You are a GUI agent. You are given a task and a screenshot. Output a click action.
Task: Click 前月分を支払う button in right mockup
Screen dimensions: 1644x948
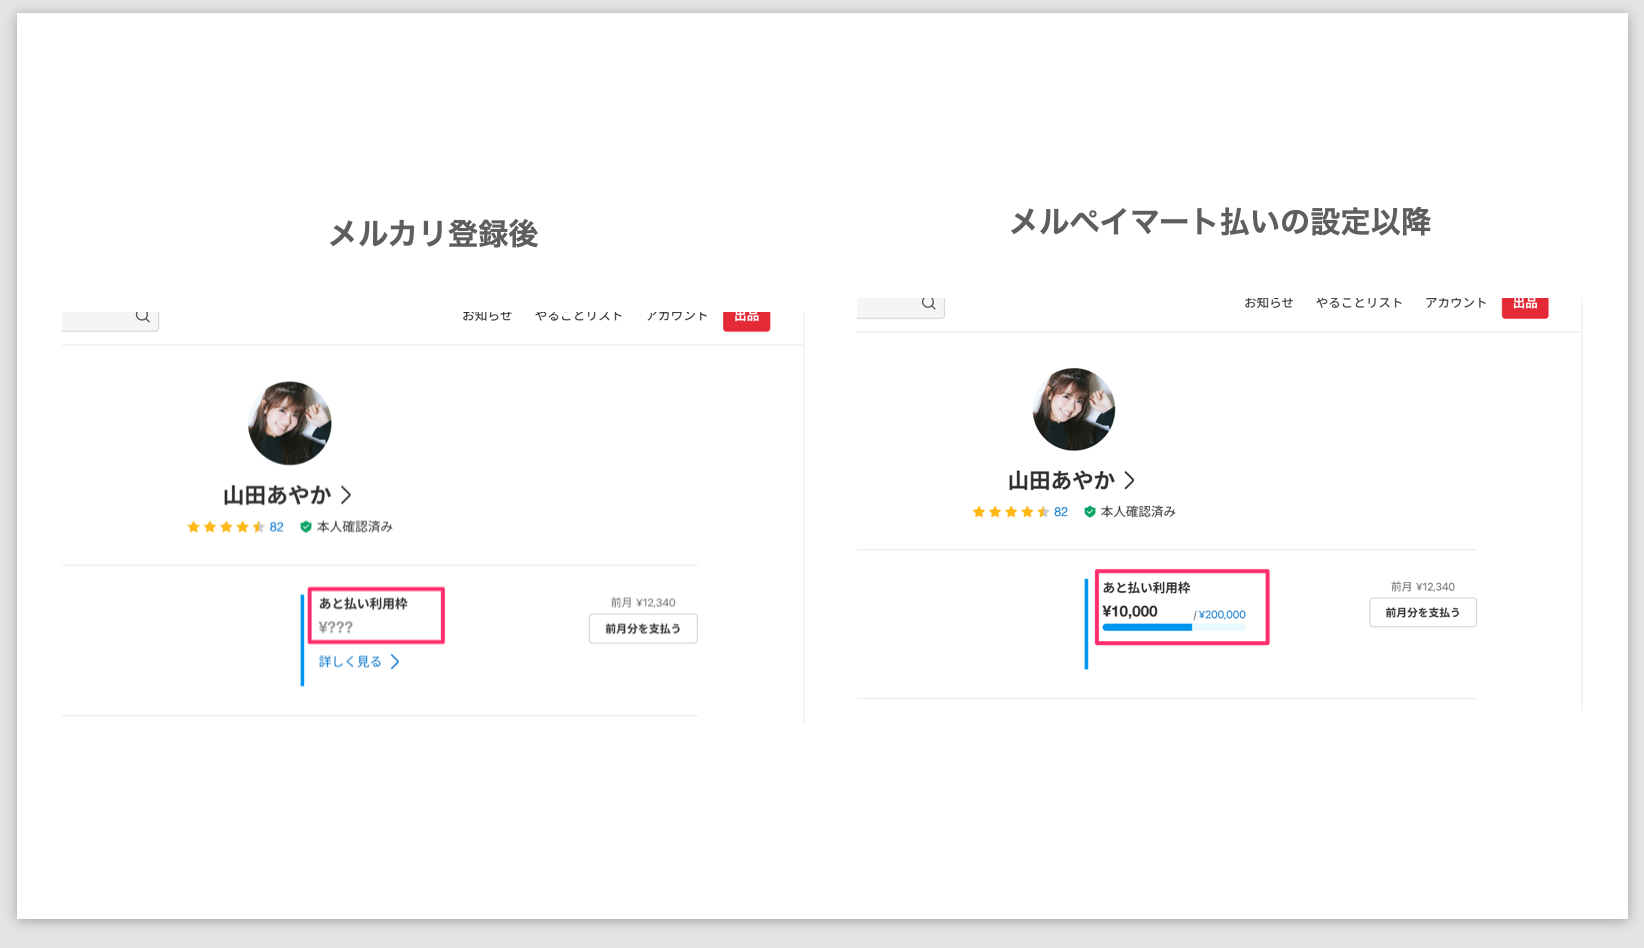point(1423,613)
